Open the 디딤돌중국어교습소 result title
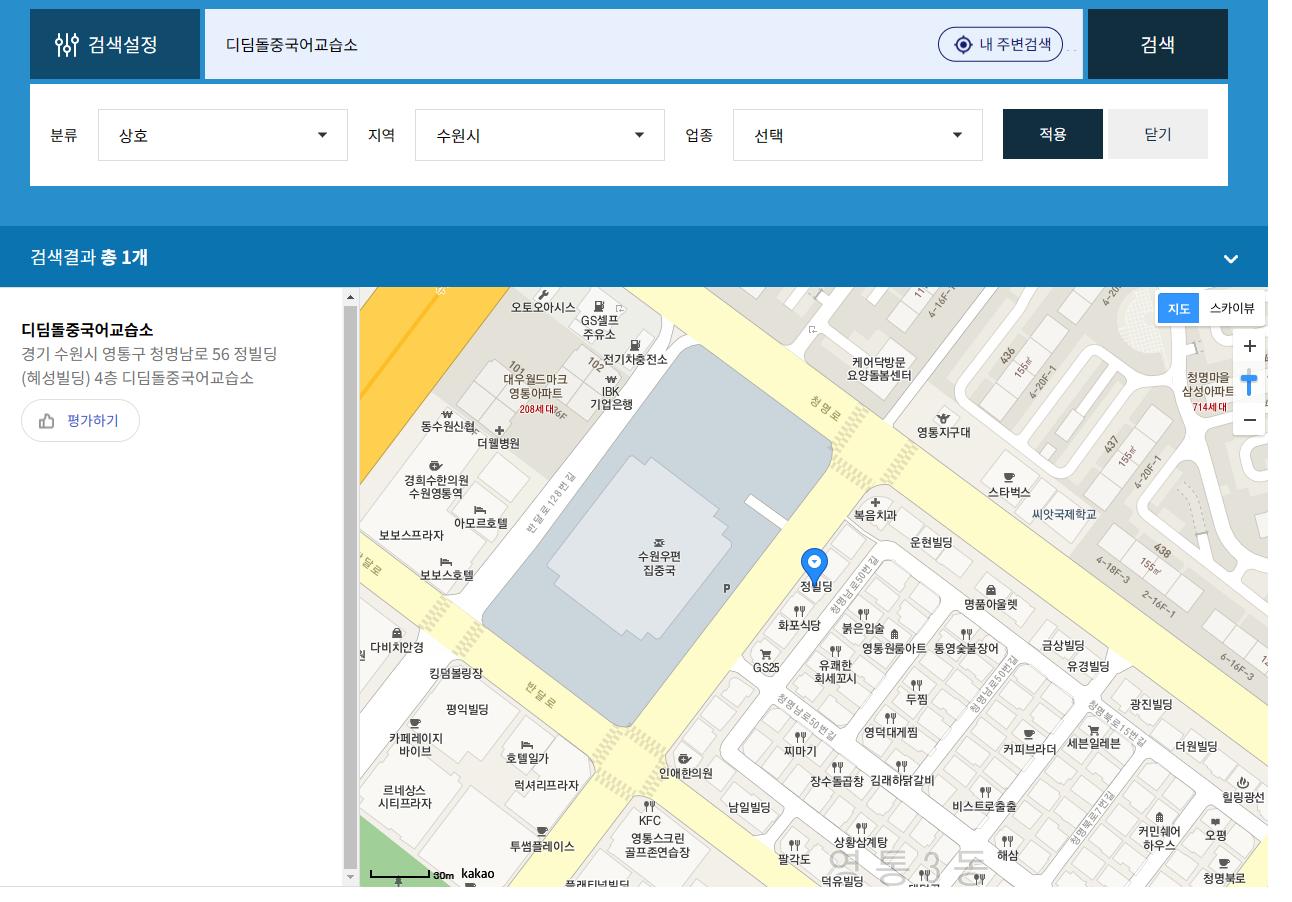 click(x=87, y=329)
